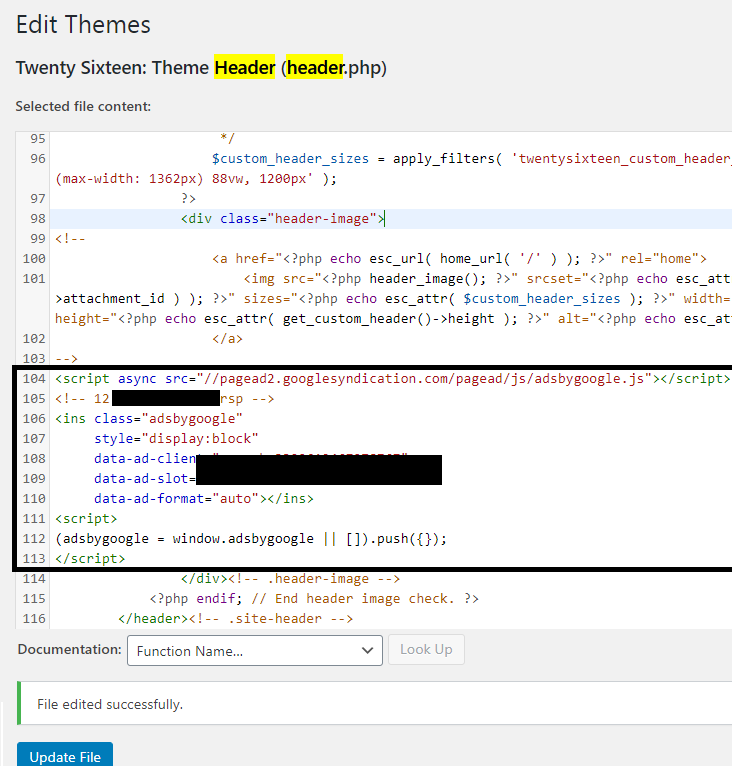Click line number 99 in the gutter
Image resolution: width=732 pixels, height=766 pixels.
point(38,239)
